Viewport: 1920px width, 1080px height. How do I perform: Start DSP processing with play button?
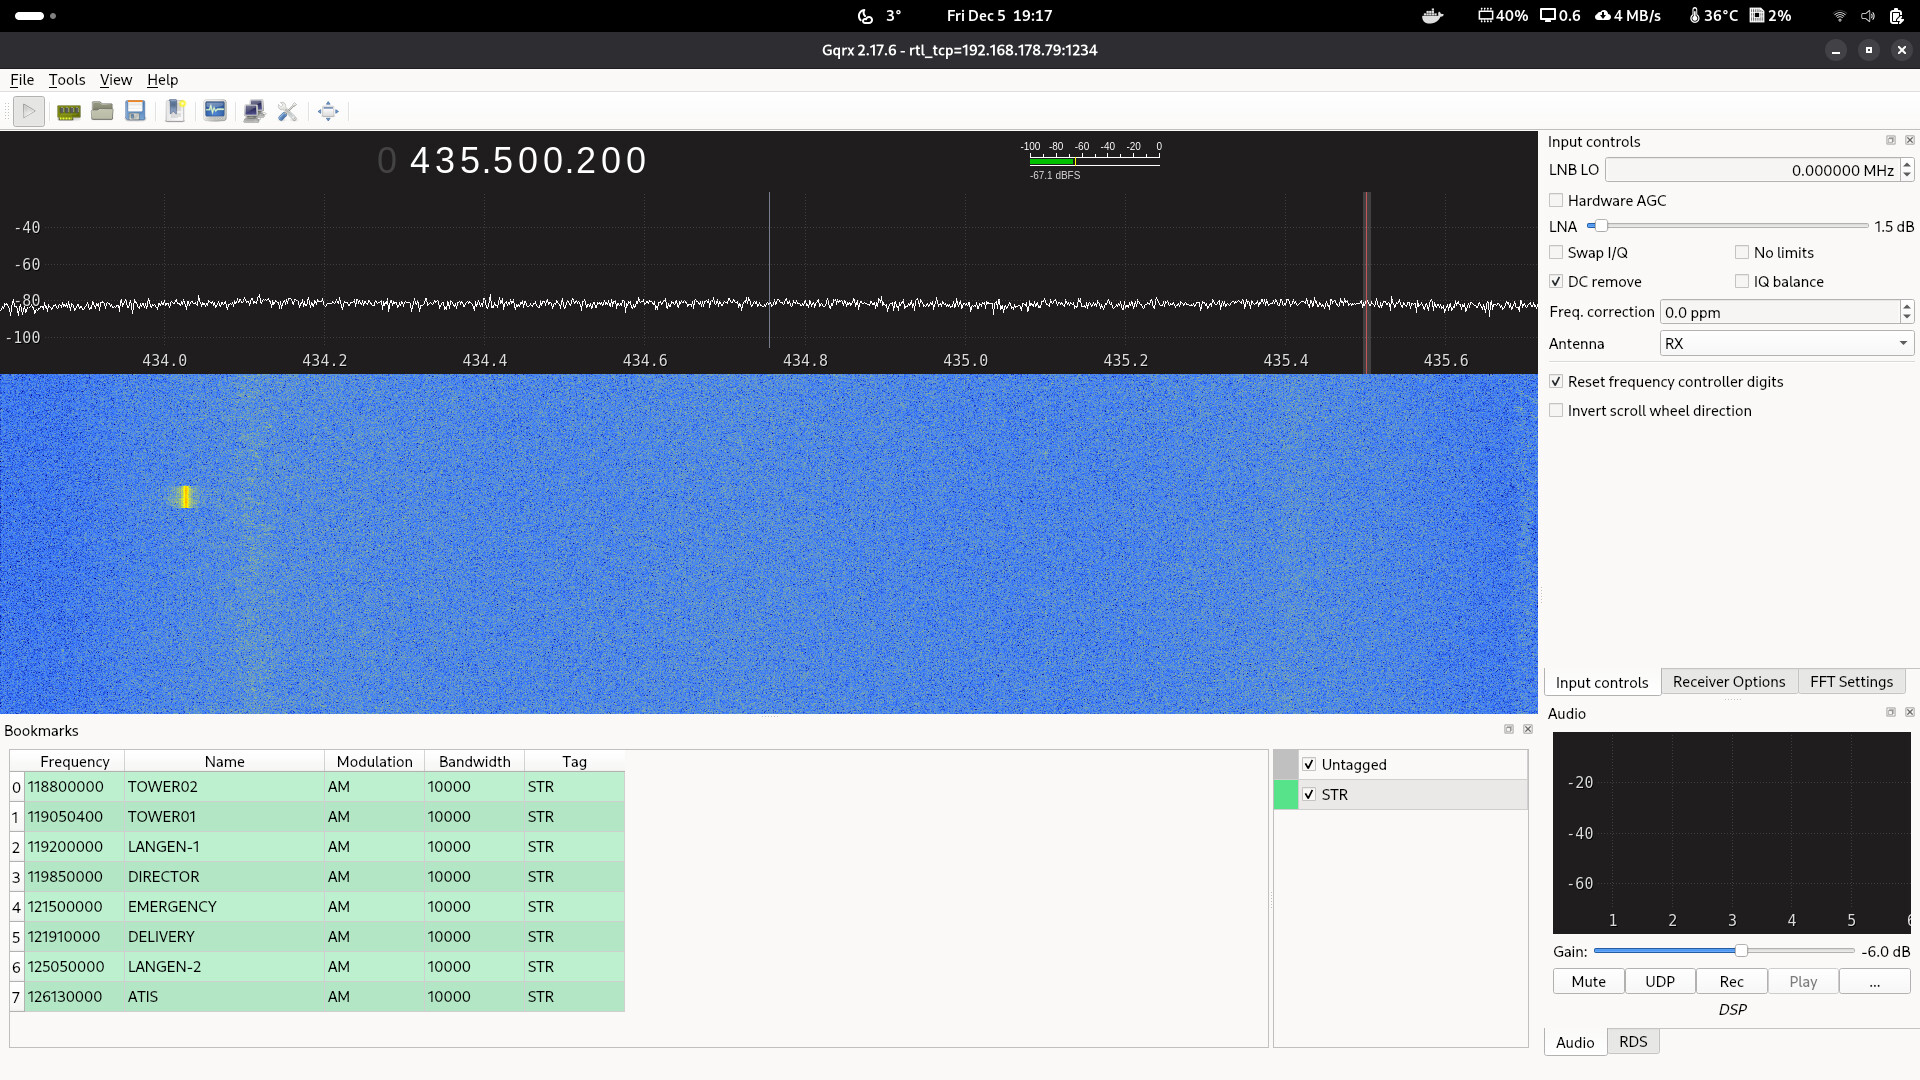pos(29,111)
